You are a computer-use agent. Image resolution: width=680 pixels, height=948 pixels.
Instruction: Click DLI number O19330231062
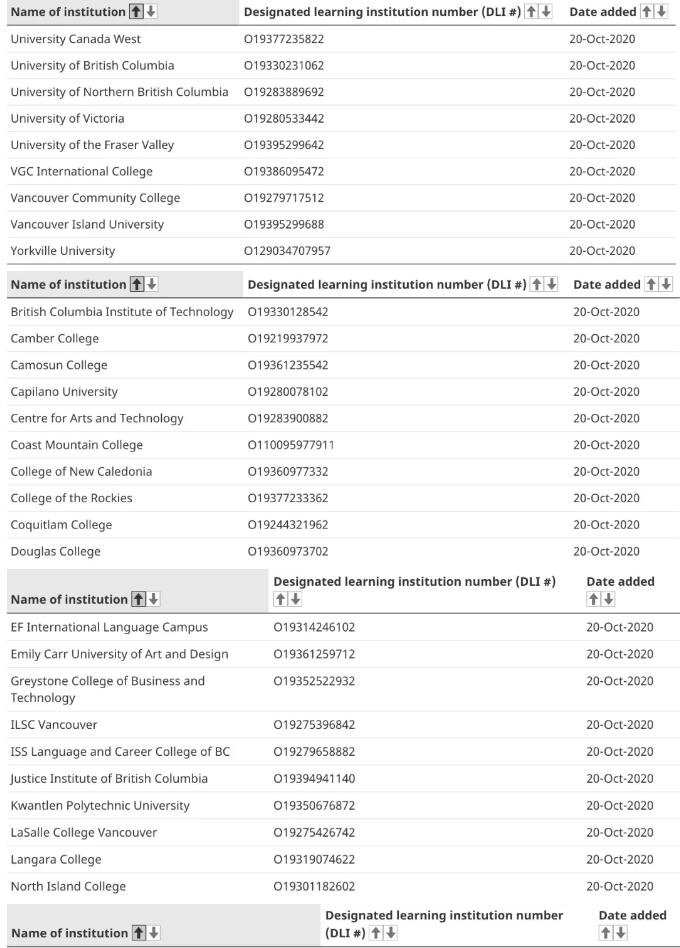click(x=284, y=65)
